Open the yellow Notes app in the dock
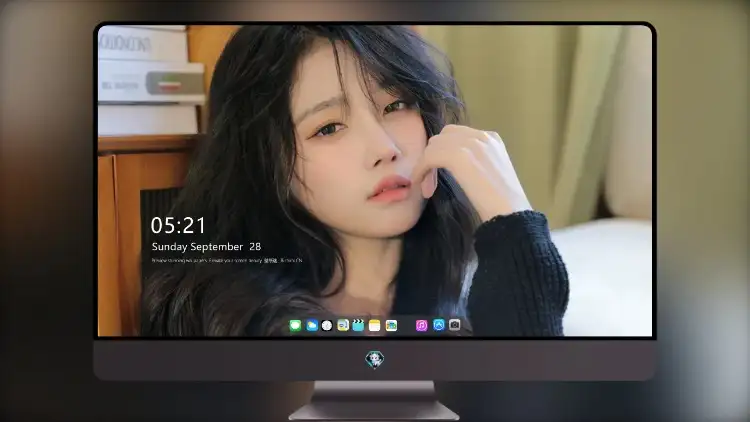 [x=375, y=326]
